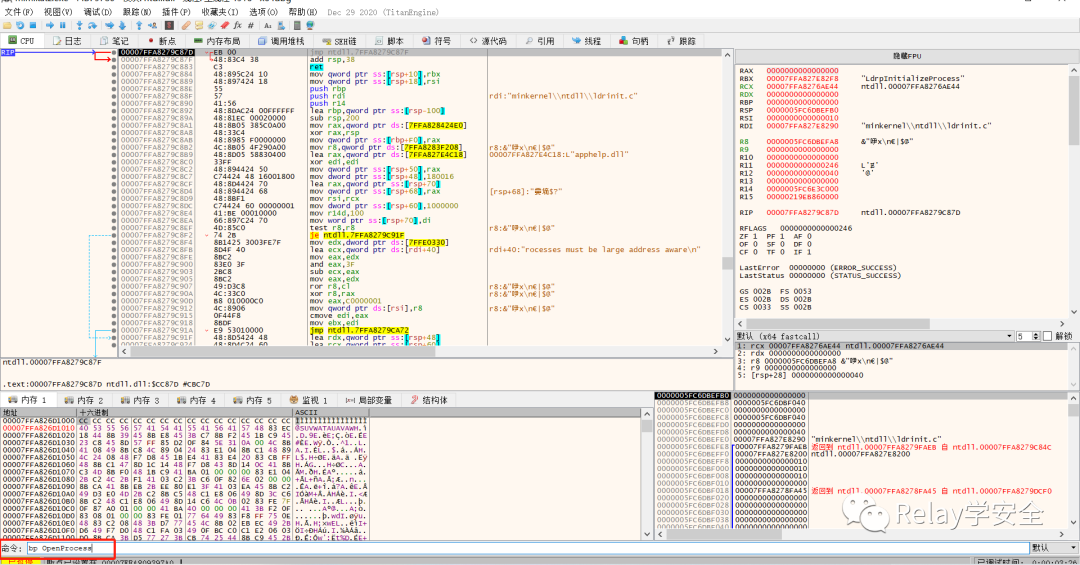Image resolution: width=1080 pixels, height=565 pixels.
Task: Switch to the 源代码 source tab
Action: coord(488,41)
